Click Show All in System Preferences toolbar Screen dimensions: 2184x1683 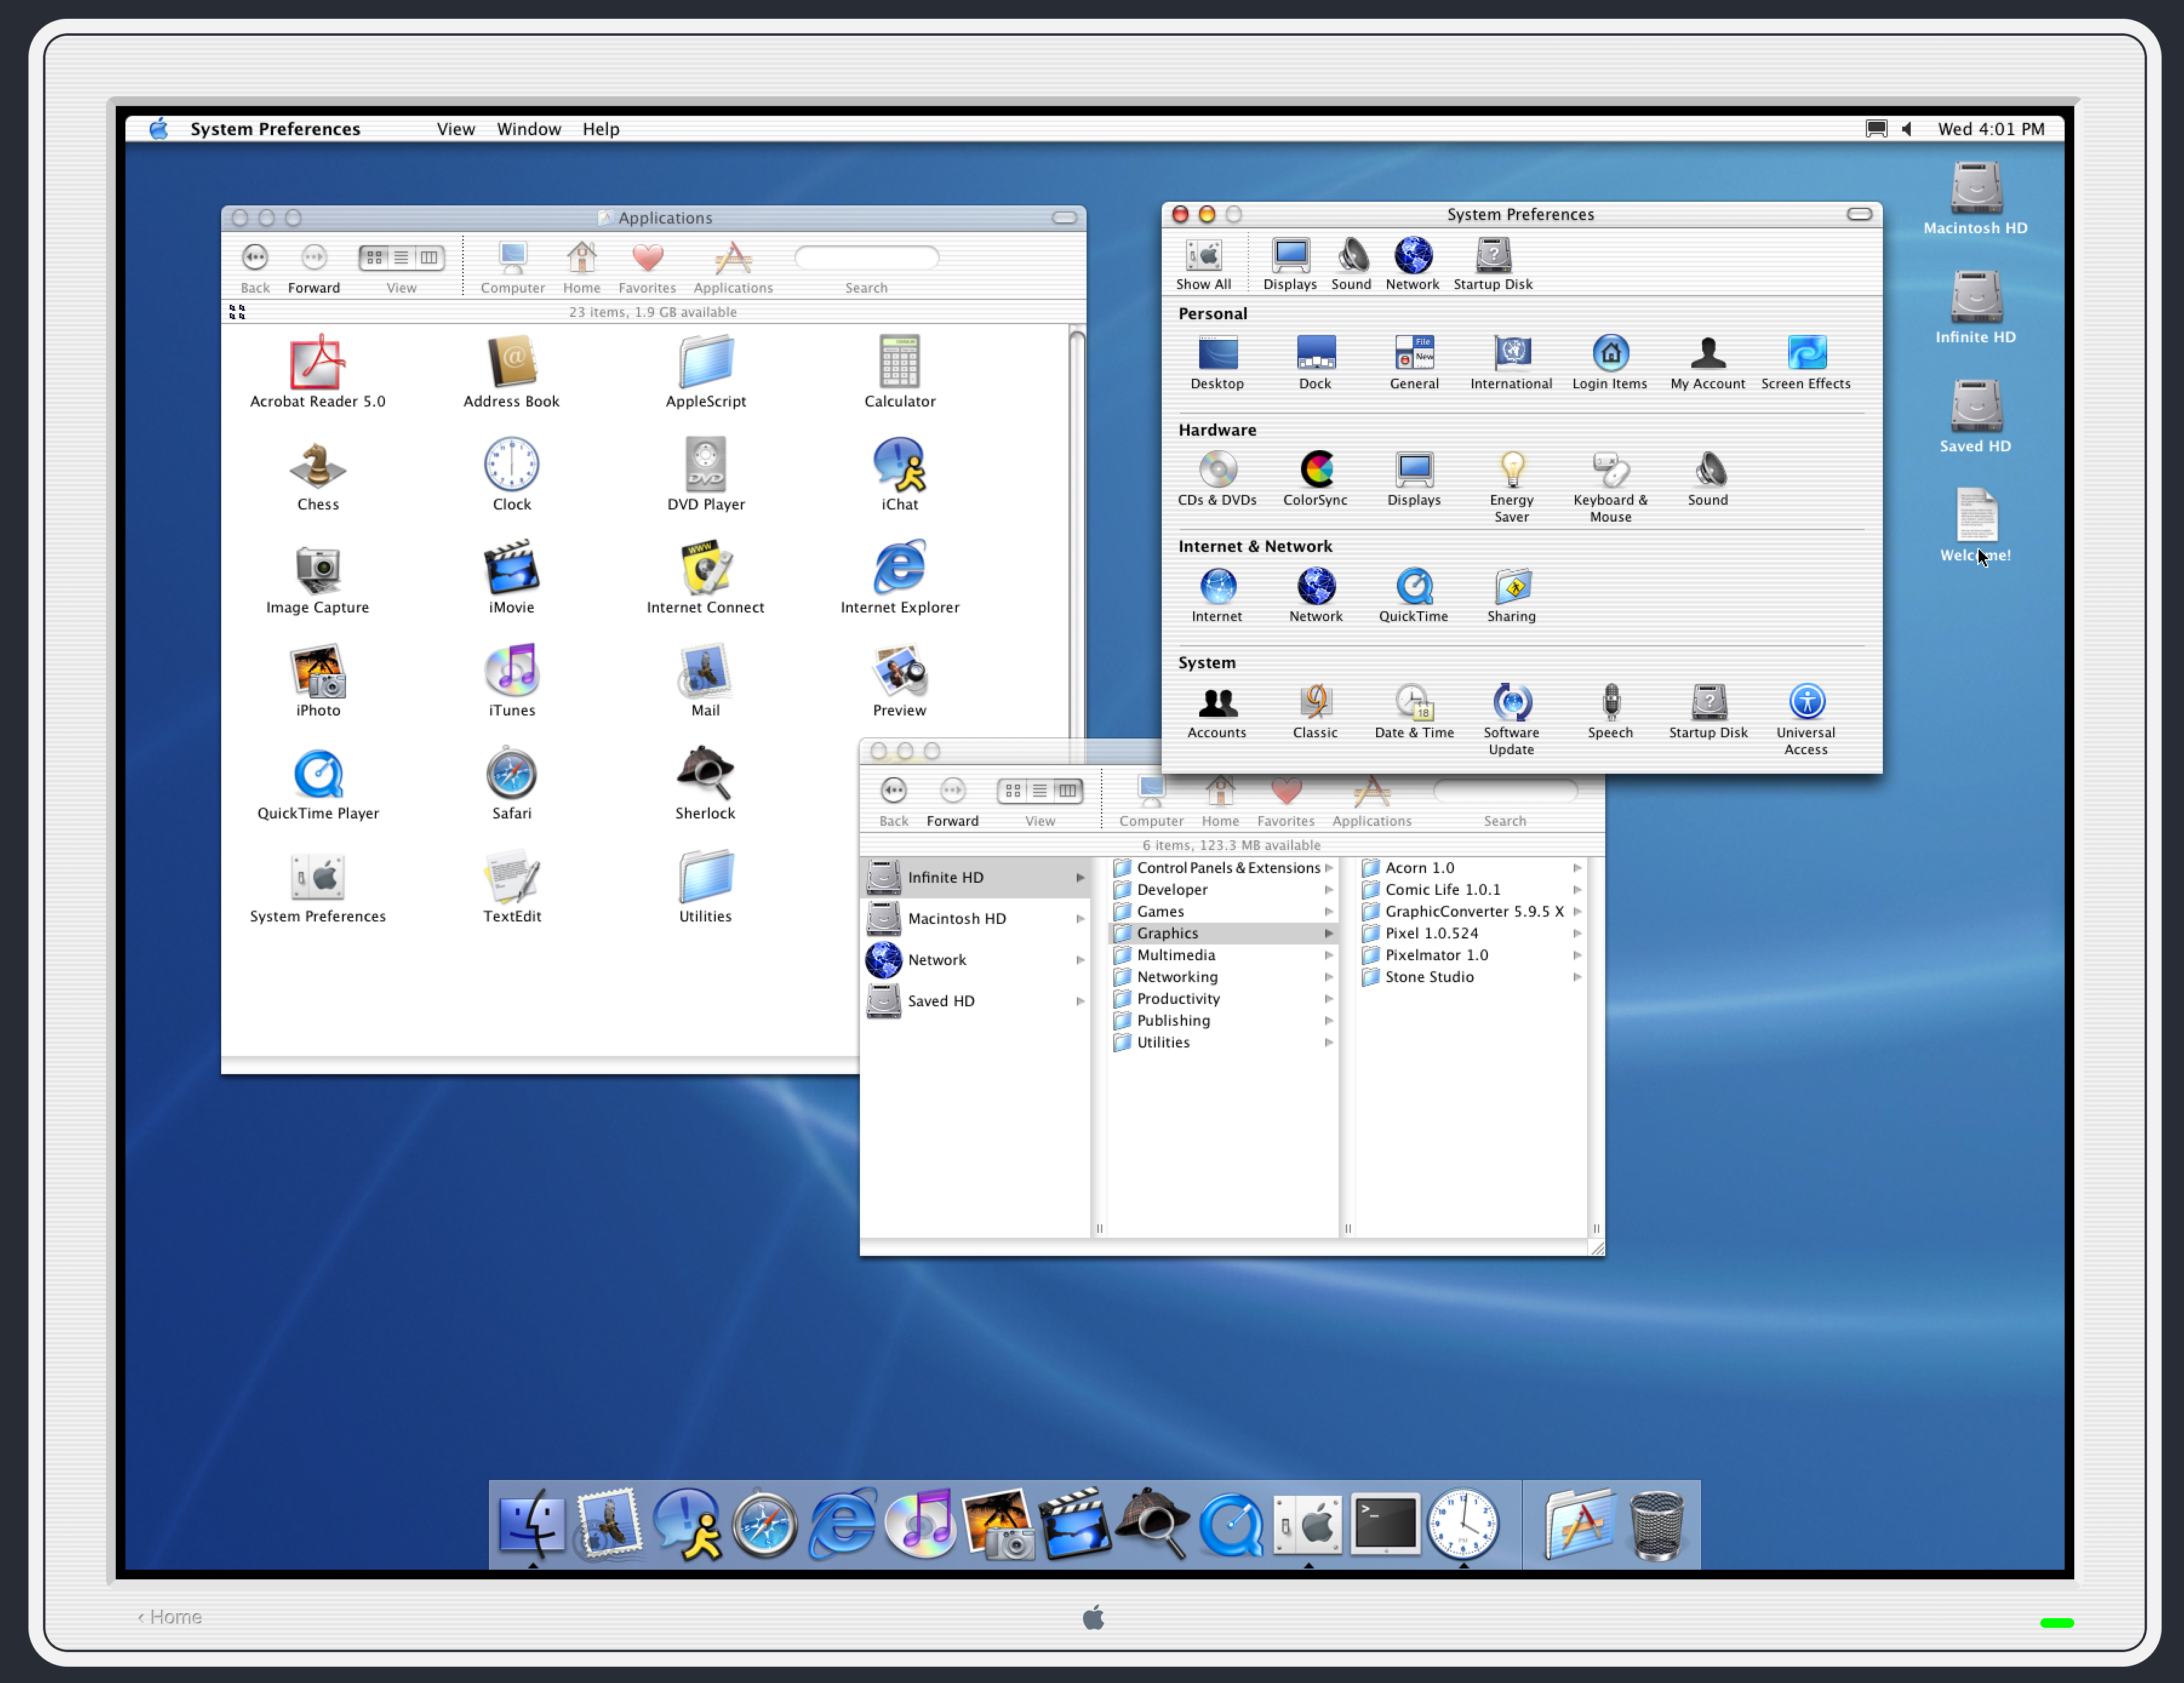point(1203,265)
